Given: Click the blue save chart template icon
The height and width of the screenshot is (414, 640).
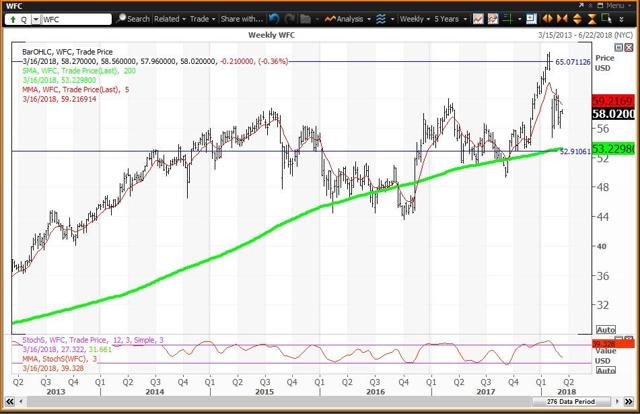Looking at the screenshot, I should pyautogui.click(x=531, y=19).
